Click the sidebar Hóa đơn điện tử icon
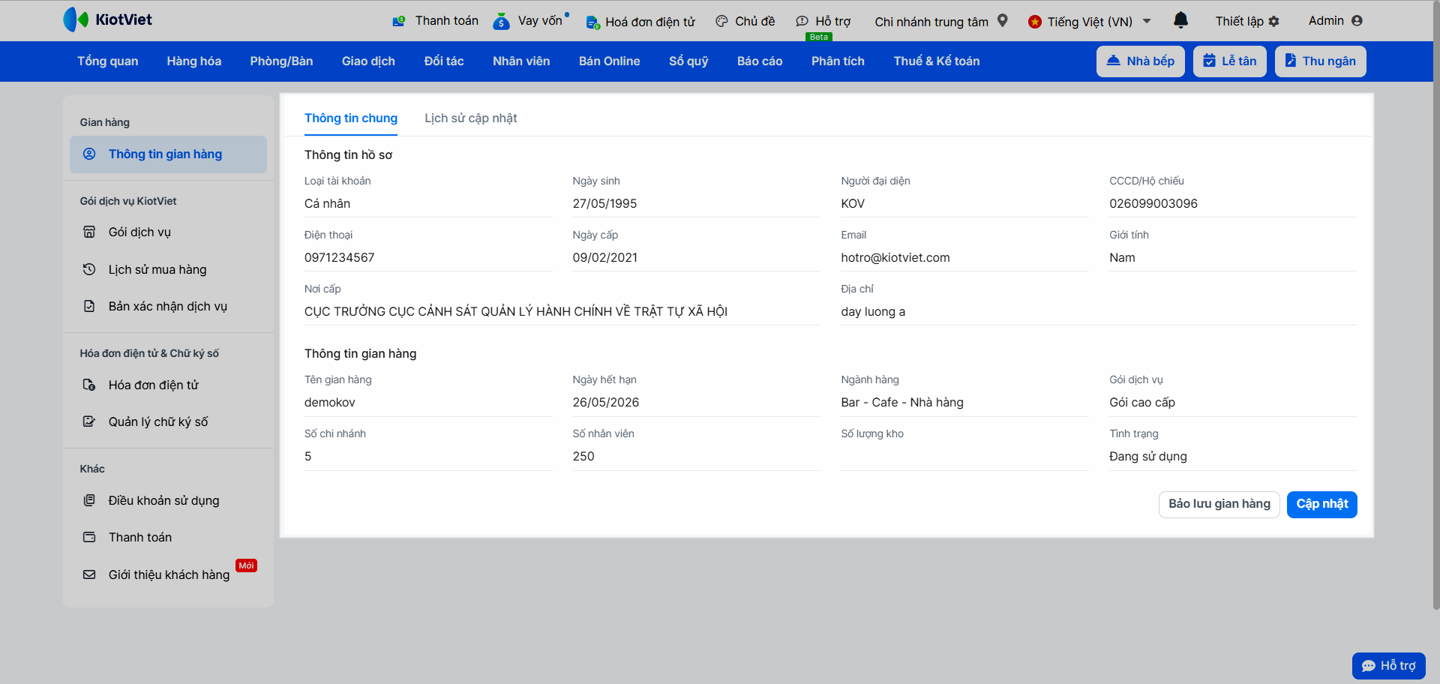The width and height of the screenshot is (1440, 684). coord(89,385)
